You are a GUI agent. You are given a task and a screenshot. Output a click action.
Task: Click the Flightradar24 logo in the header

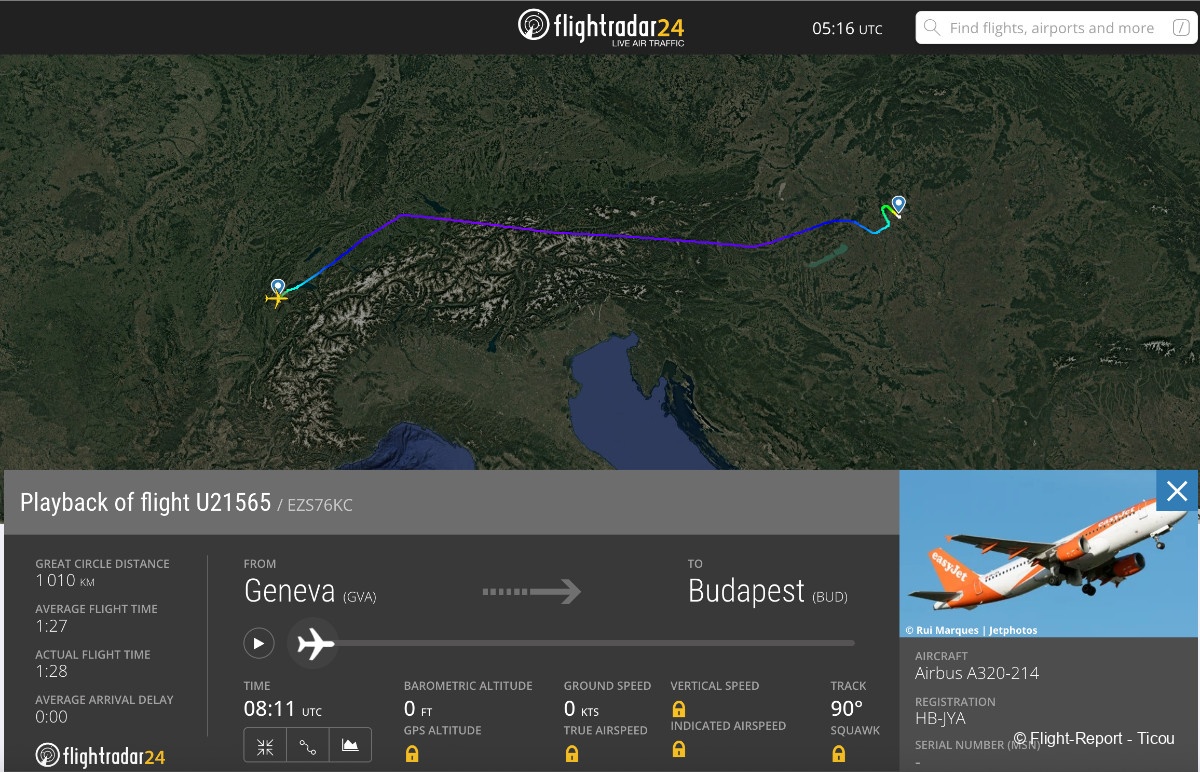pos(600,27)
